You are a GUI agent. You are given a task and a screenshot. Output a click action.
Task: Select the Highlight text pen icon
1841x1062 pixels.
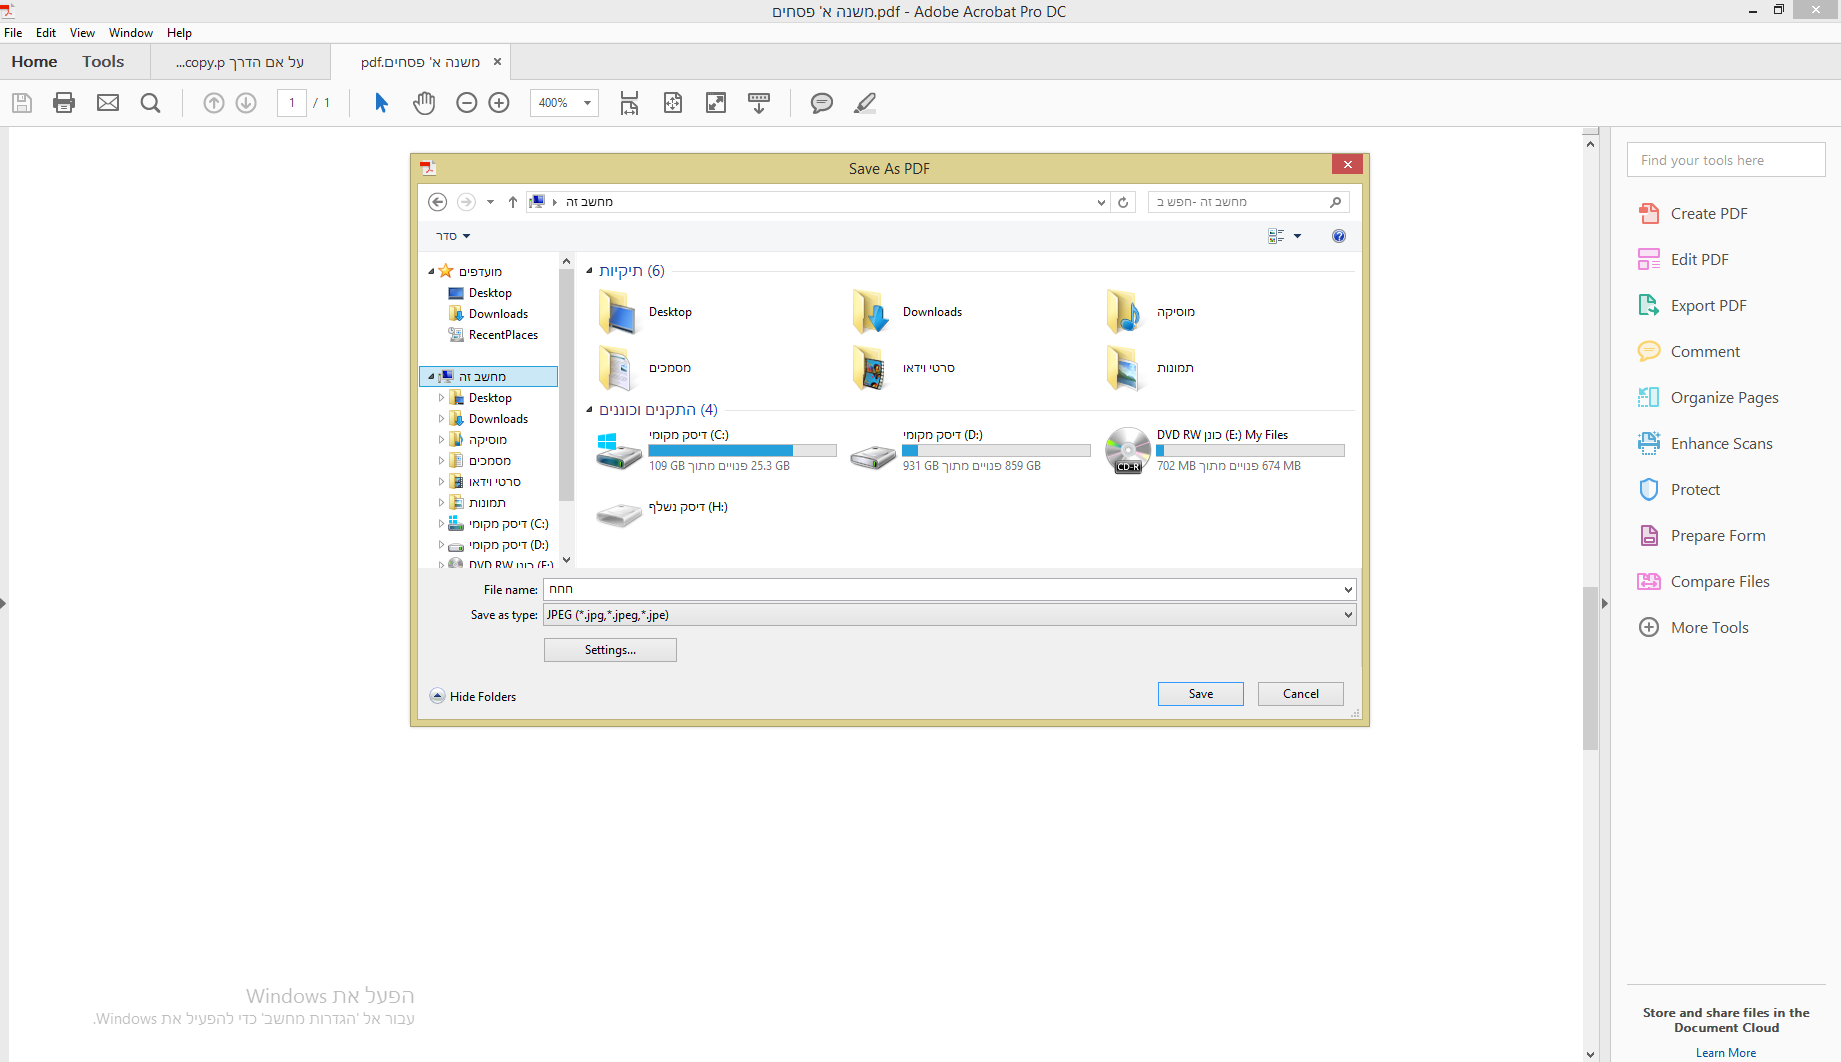point(865,103)
